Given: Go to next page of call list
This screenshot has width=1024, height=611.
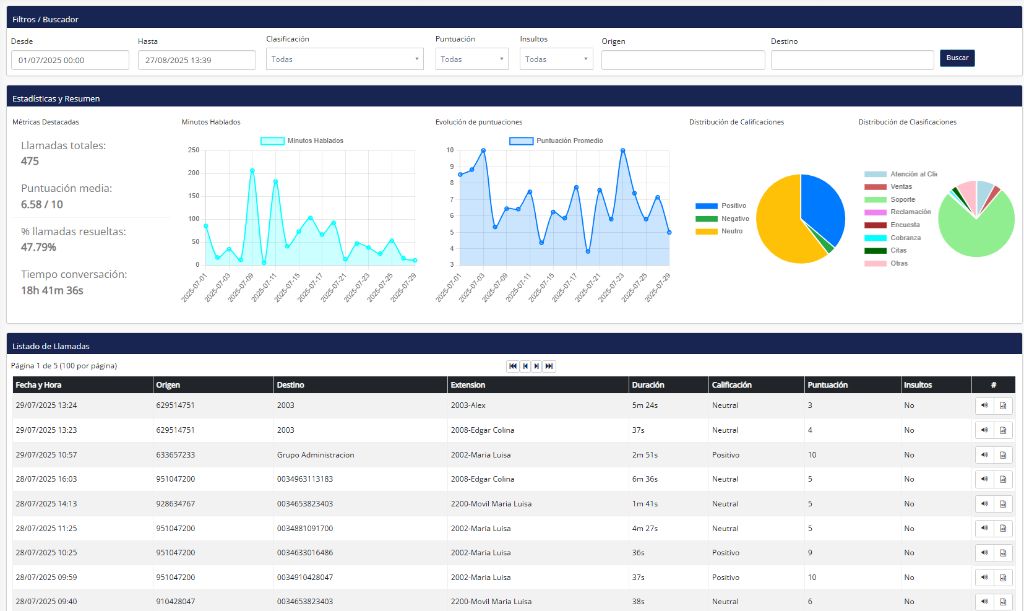Looking at the screenshot, I should [537, 366].
